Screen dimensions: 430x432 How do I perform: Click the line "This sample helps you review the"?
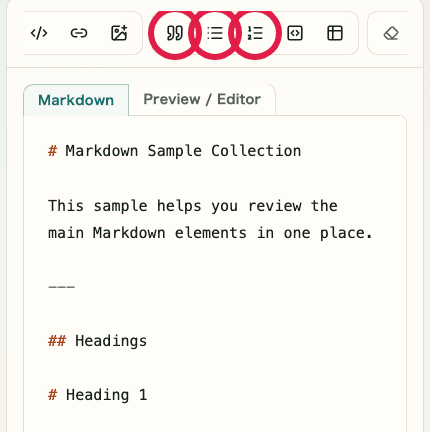coord(193,206)
